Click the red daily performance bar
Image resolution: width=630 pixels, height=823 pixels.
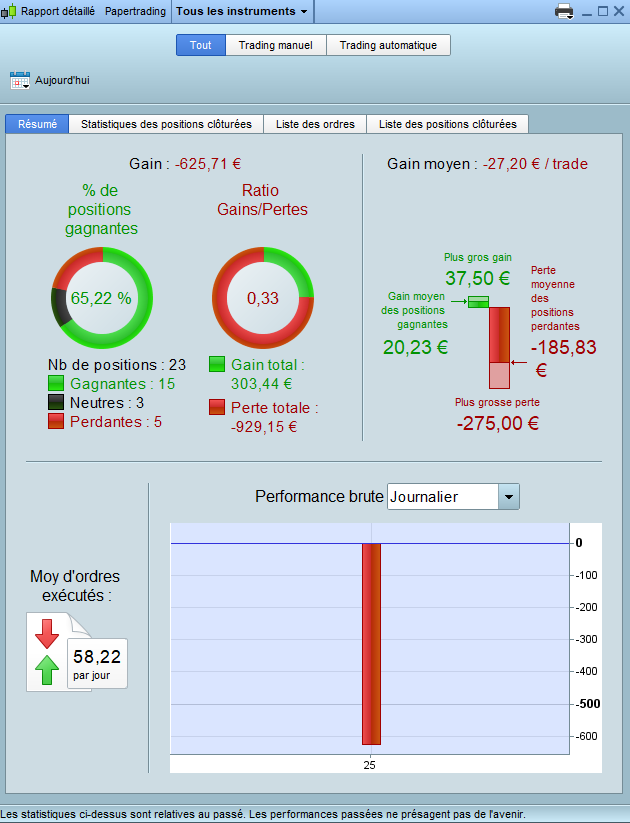click(x=371, y=644)
